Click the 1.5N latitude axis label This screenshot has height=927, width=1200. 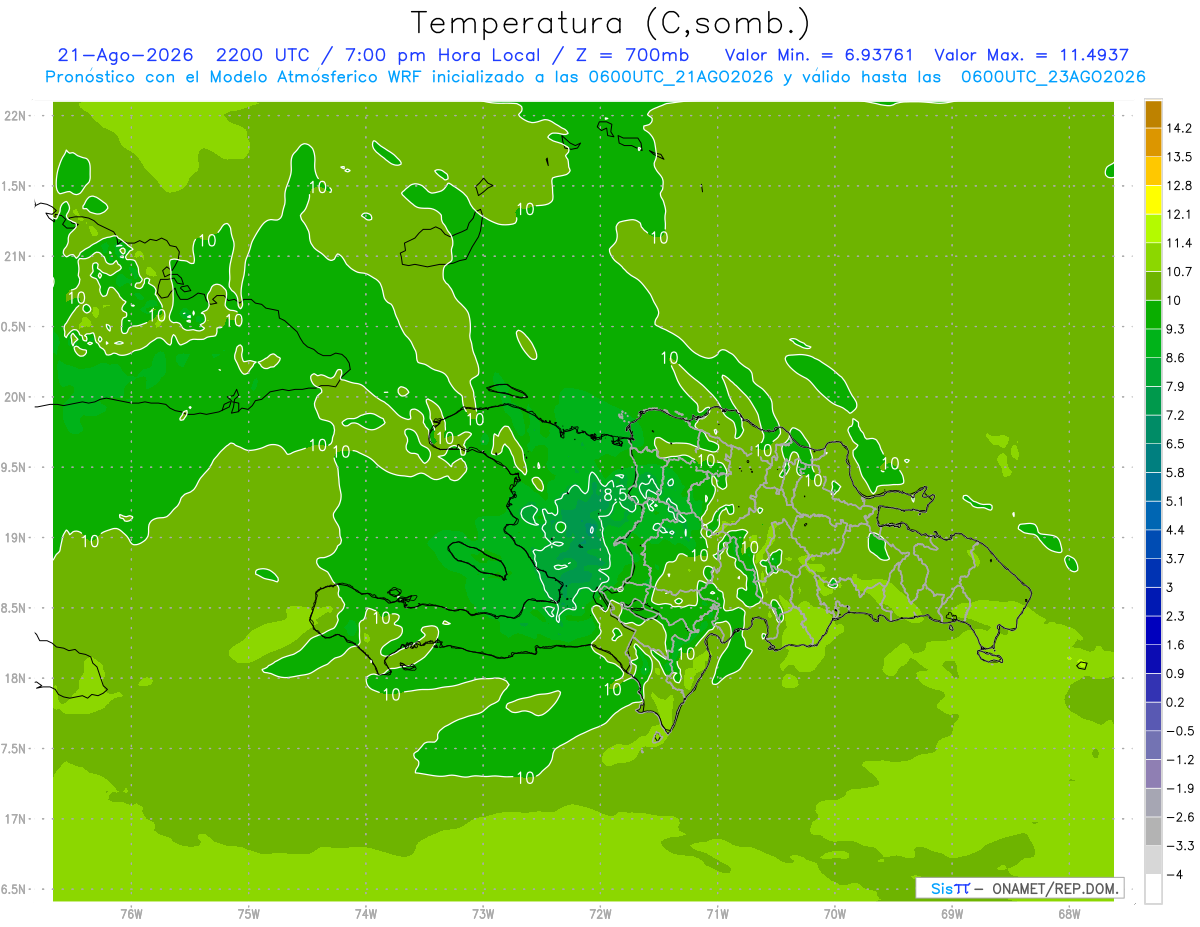14,186
